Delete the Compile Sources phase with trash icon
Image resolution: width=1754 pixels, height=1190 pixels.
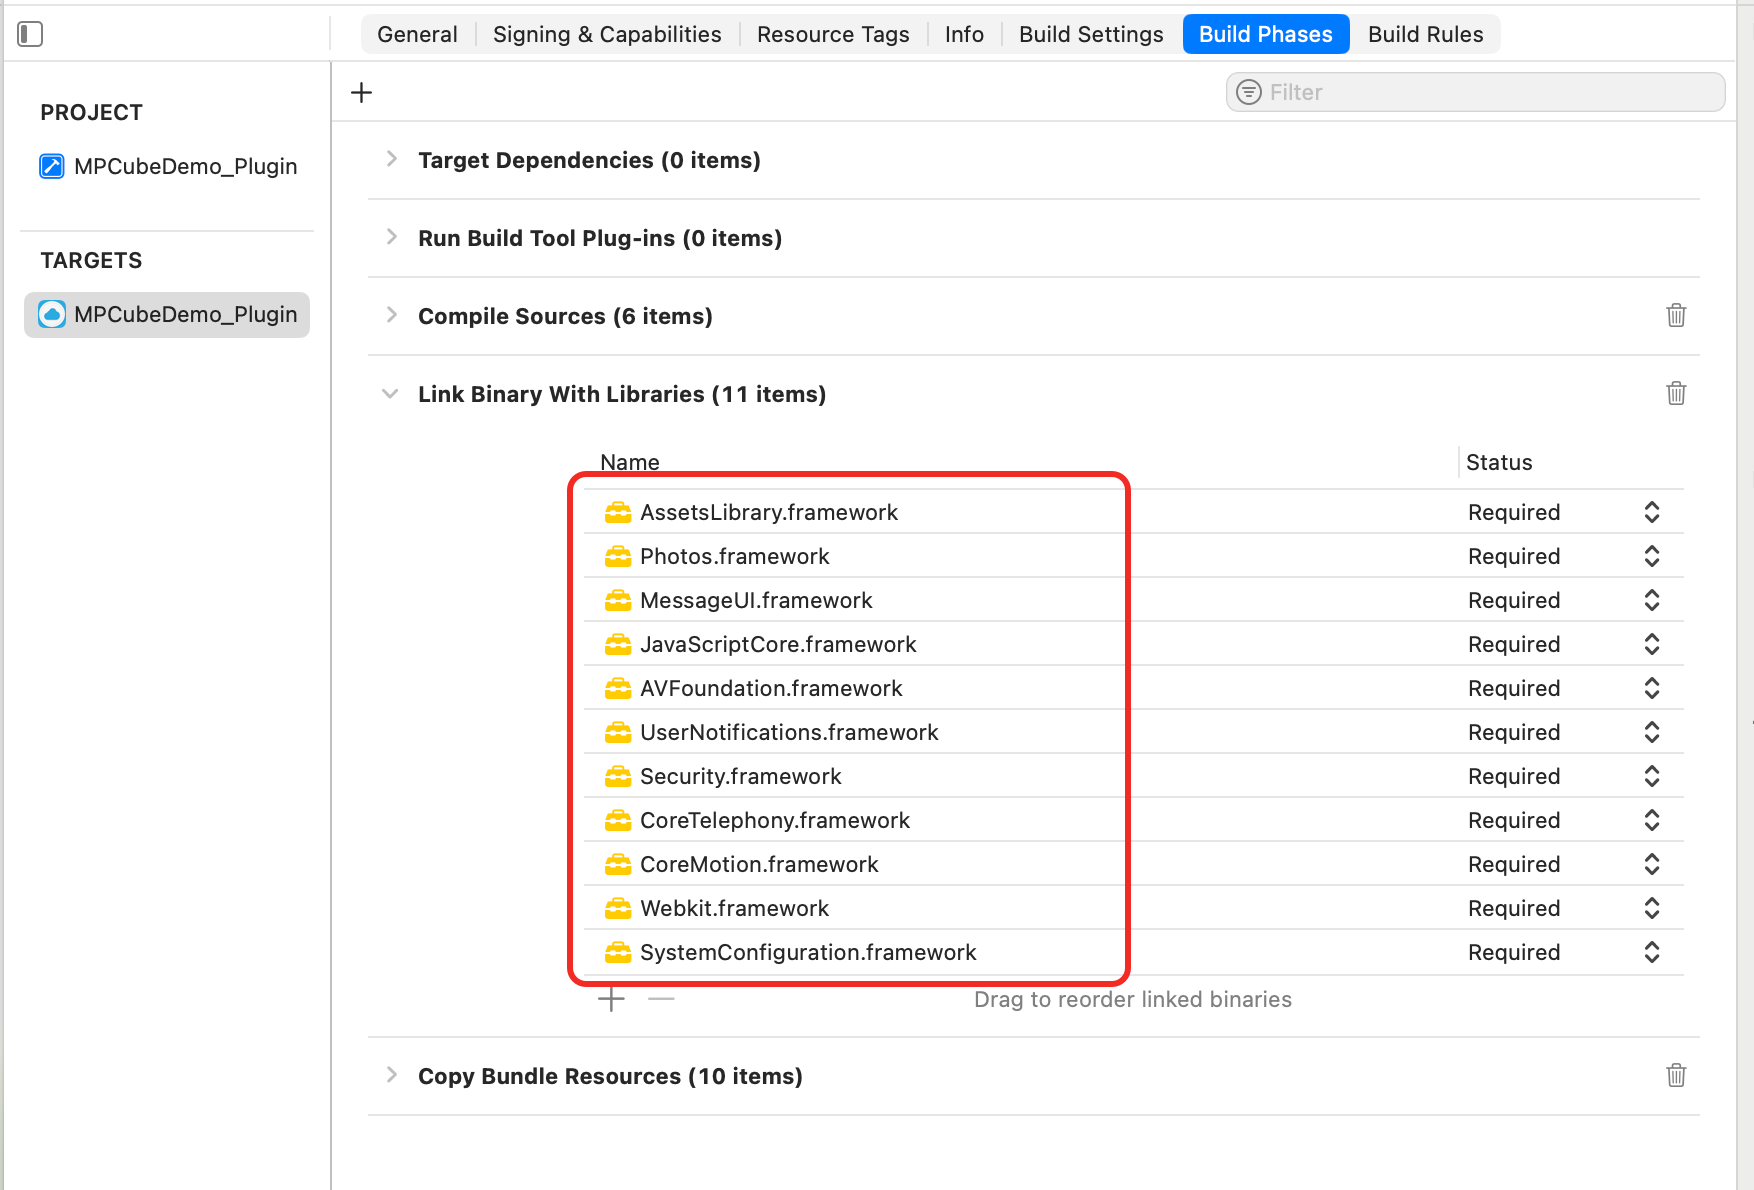click(x=1676, y=315)
